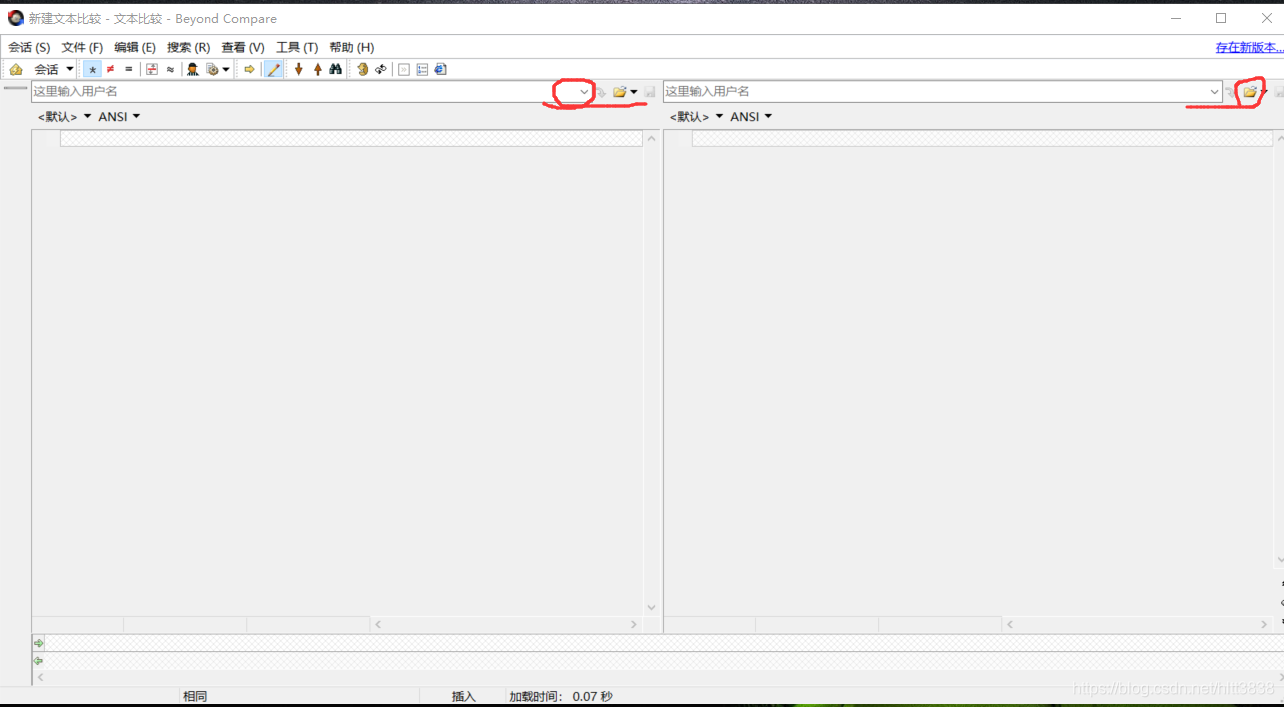Screen dimensions: 1284x707
Task: Open the 编辑 (E) menu
Action: click(135, 47)
